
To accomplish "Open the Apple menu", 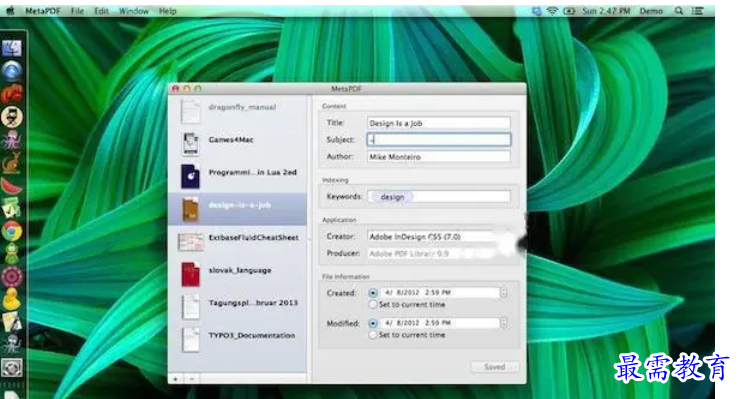I will (x=10, y=11).
